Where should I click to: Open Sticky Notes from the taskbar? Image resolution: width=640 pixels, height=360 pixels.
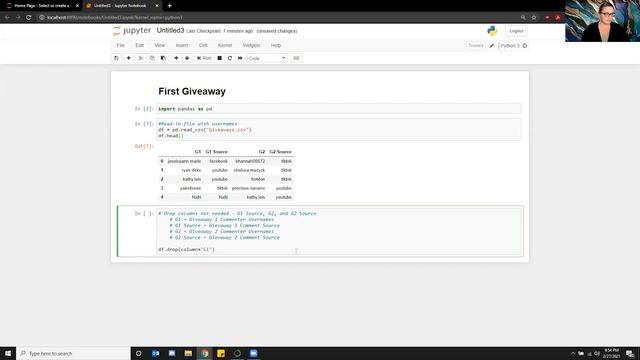tap(221, 353)
